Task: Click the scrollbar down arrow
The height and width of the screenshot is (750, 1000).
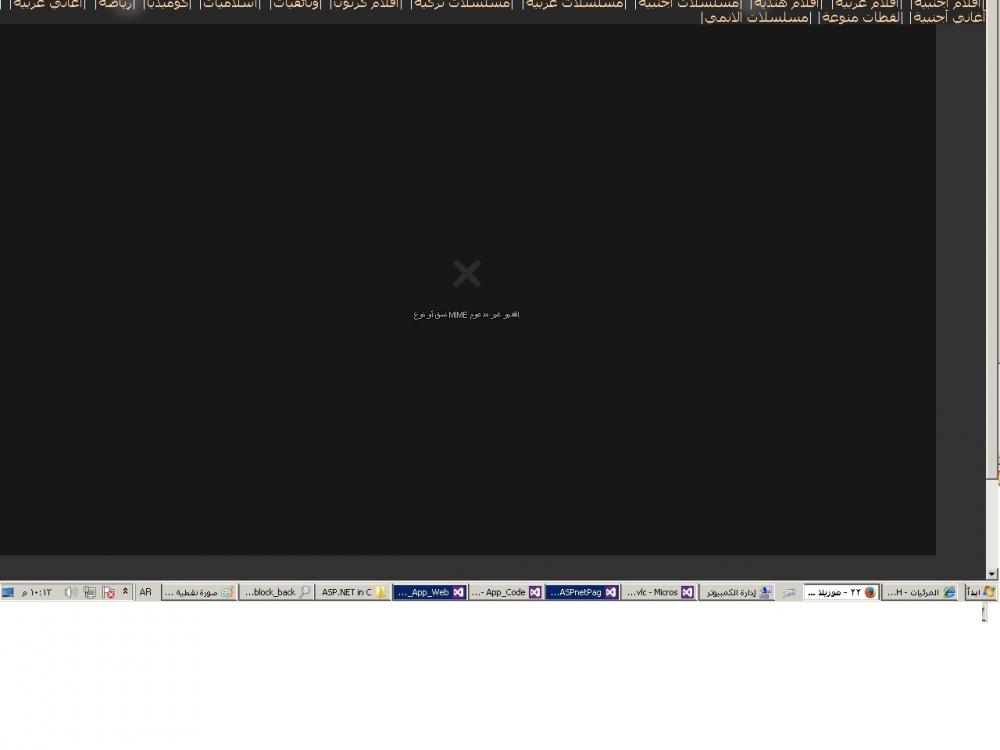Action: [992, 574]
